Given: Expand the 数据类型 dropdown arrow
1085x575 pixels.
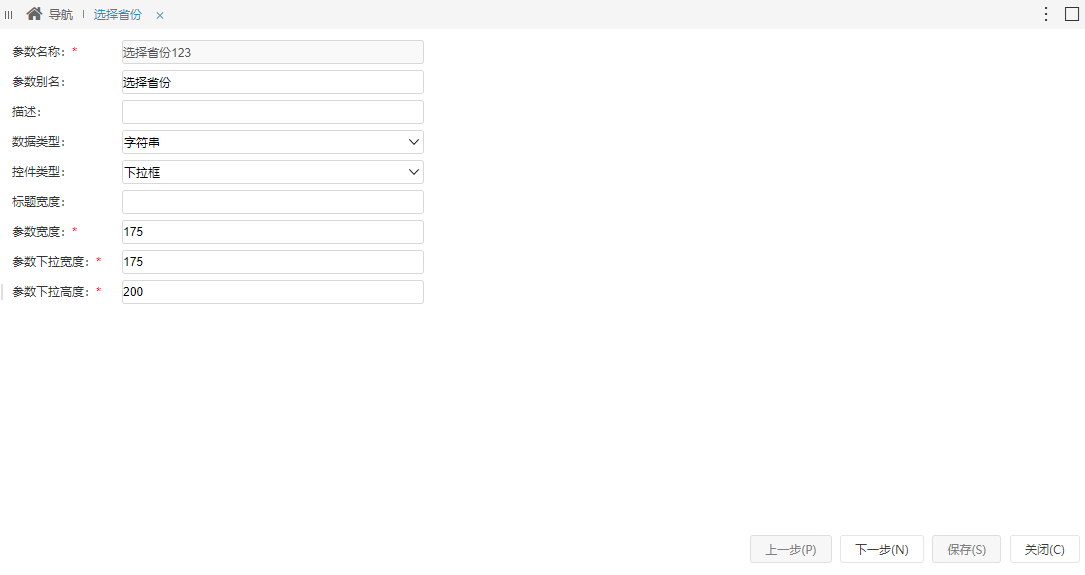Looking at the screenshot, I should 414,142.
